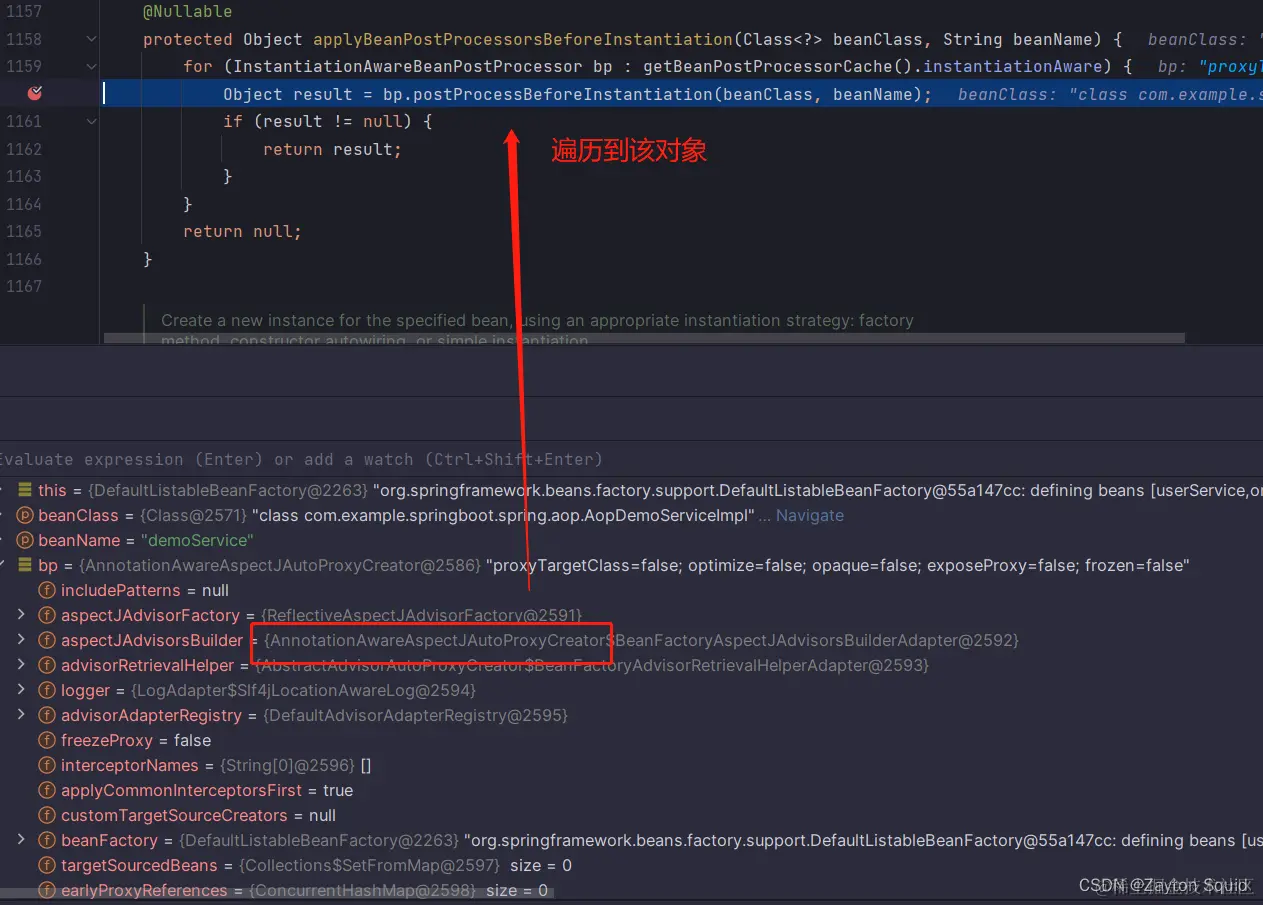Click the variables panel horizontal scrollbar
This screenshot has height=905, width=1263.
(x=277, y=892)
